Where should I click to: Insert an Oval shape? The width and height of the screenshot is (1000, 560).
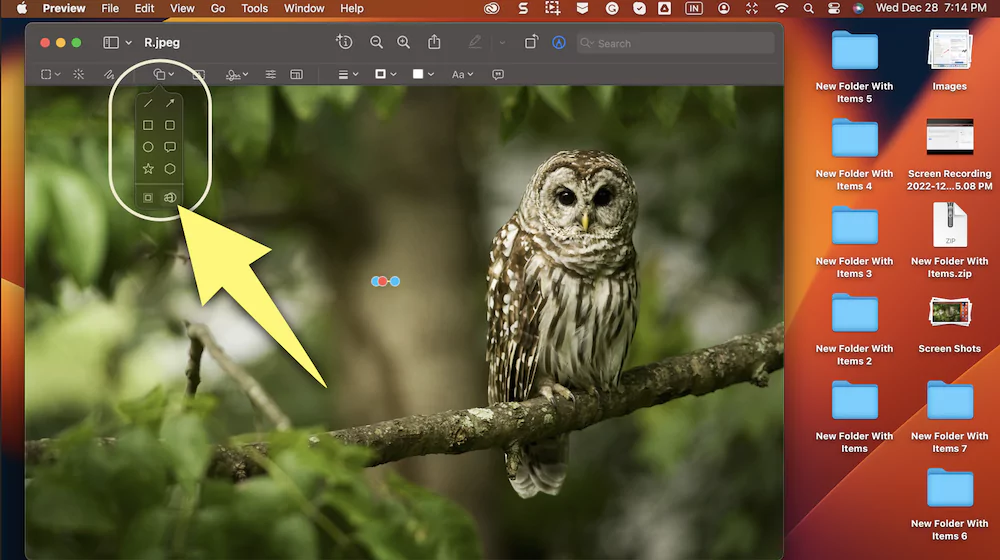(148, 147)
